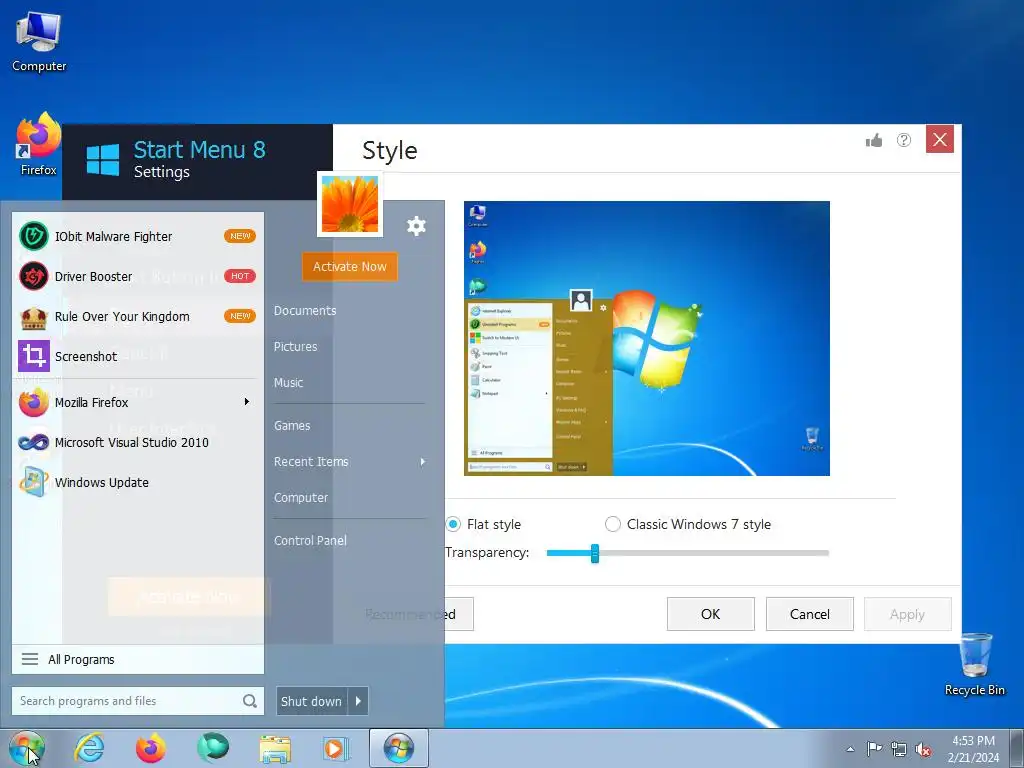
Task: Click the Shut down button
Action: coord(312,701)
